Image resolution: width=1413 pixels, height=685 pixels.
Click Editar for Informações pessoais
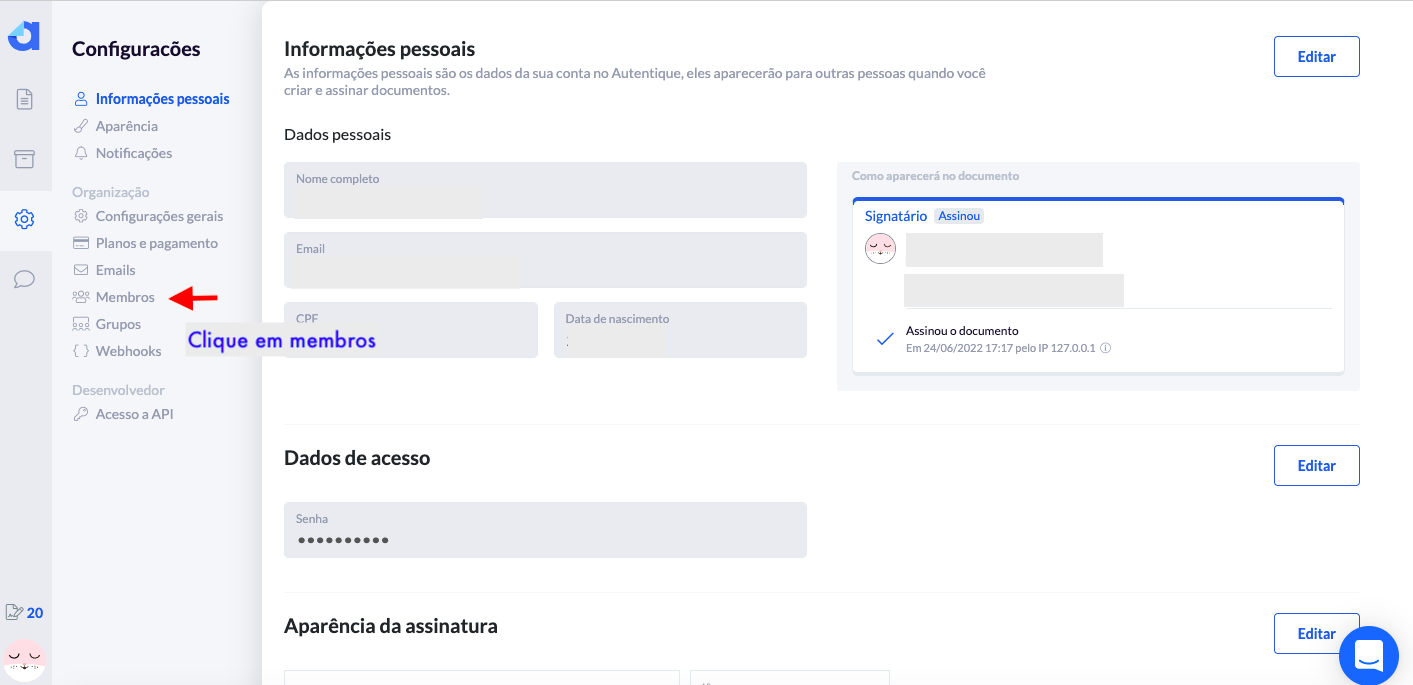click(1316, 56)
